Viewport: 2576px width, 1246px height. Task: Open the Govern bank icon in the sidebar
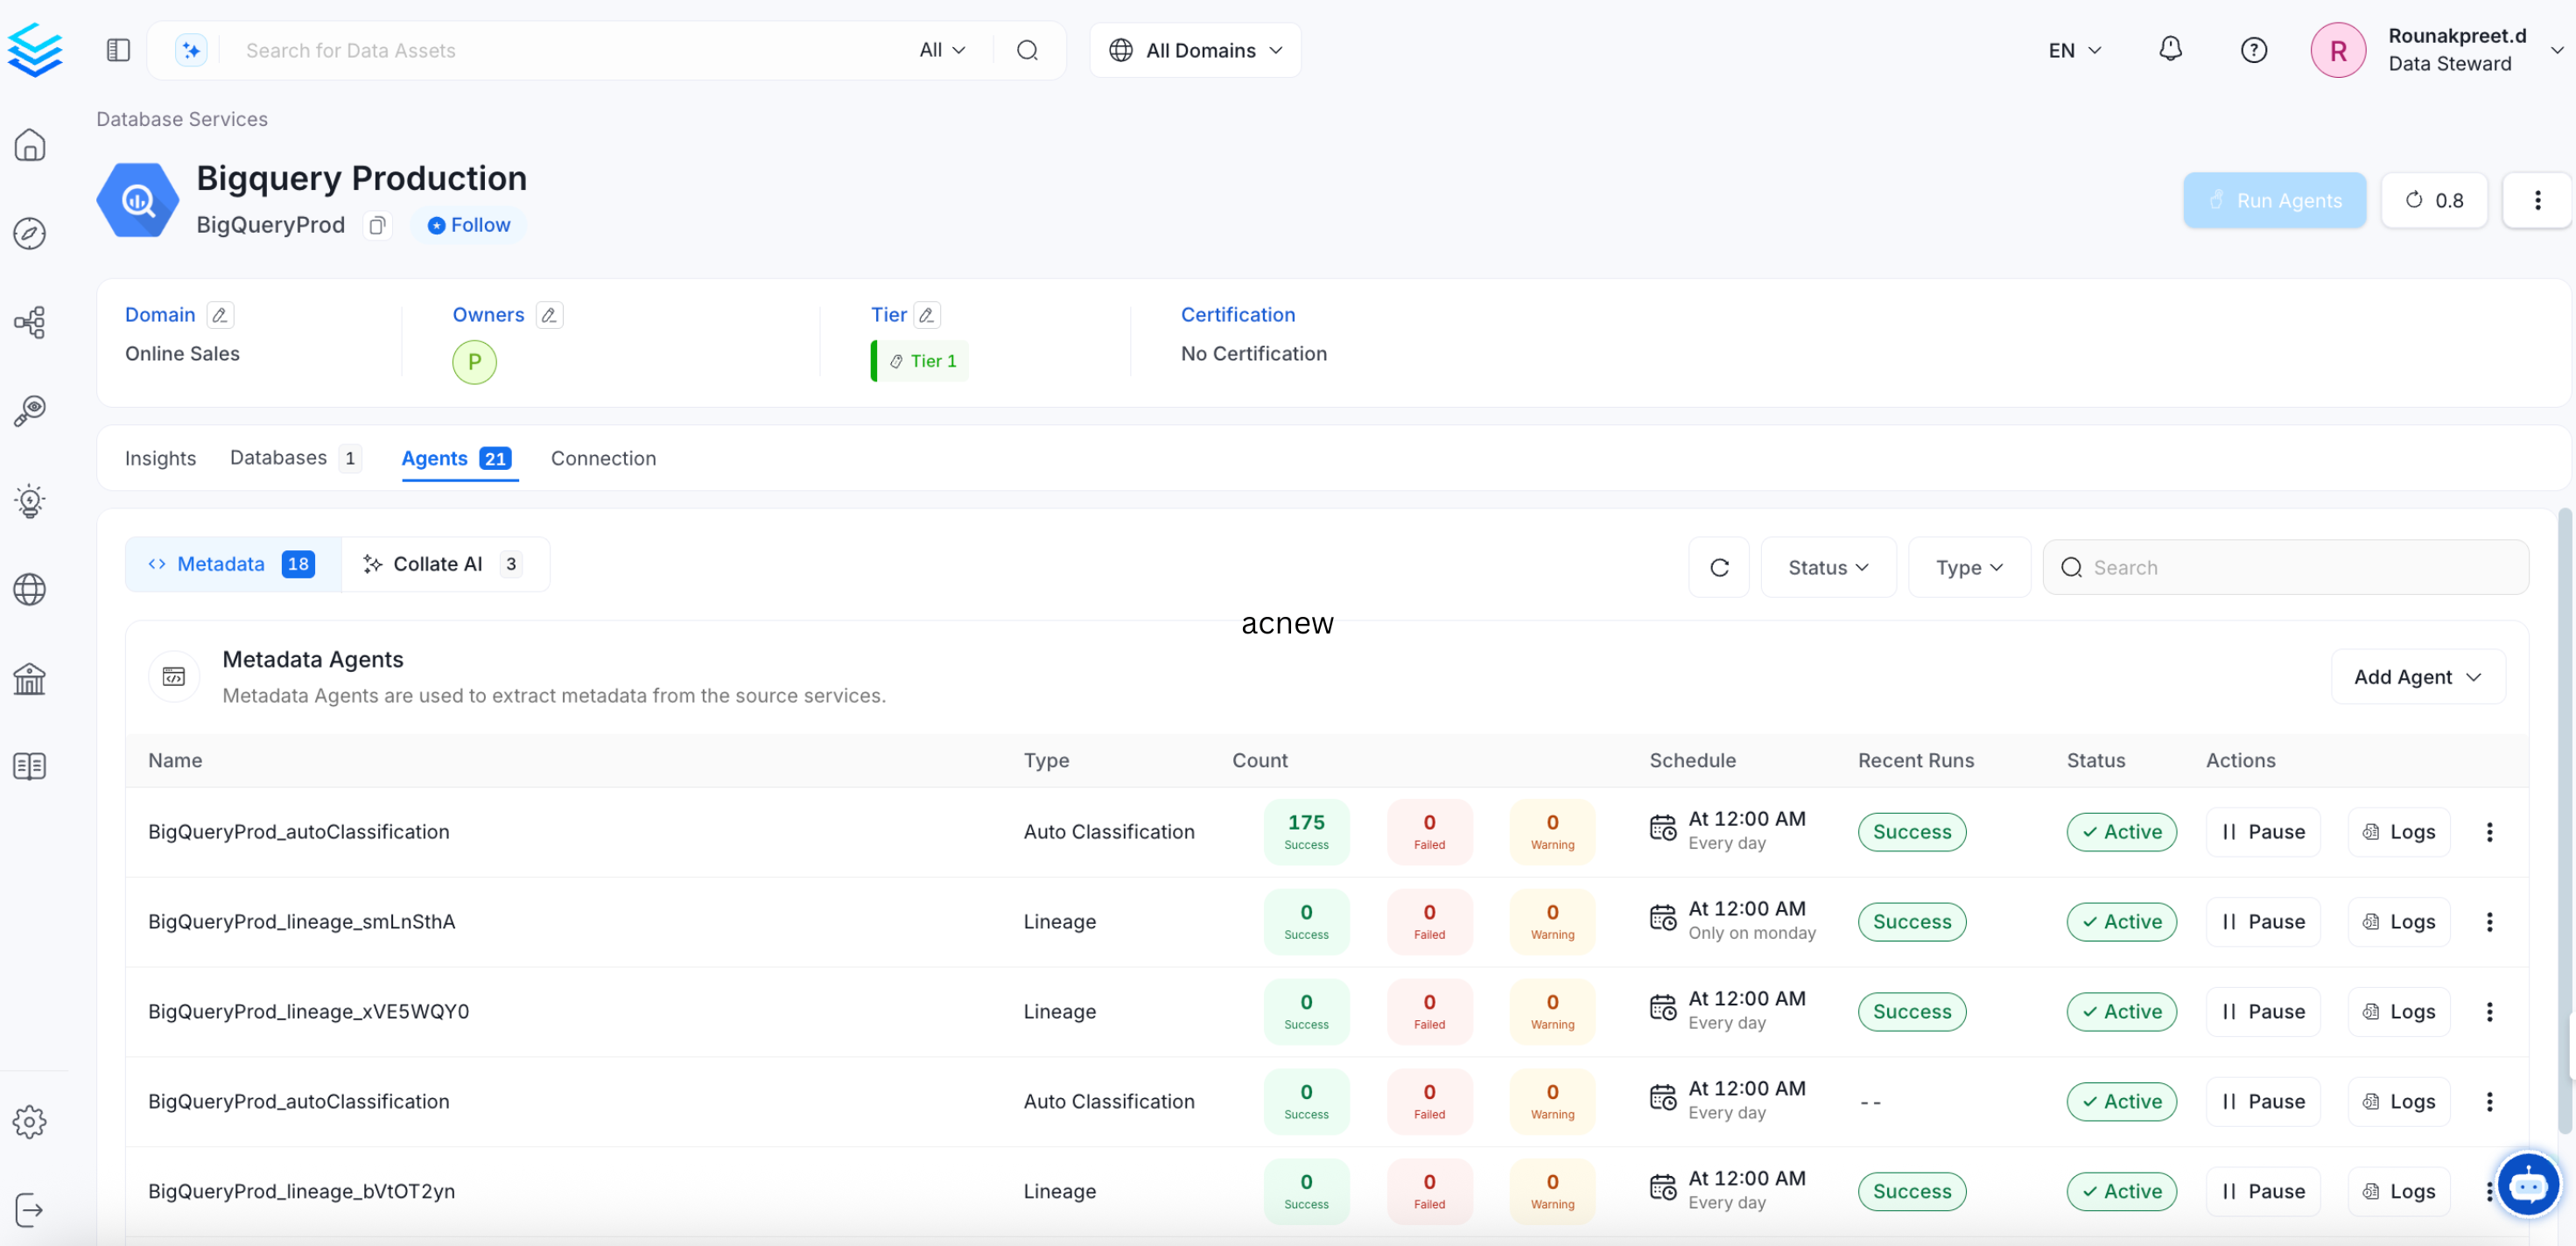30,679
